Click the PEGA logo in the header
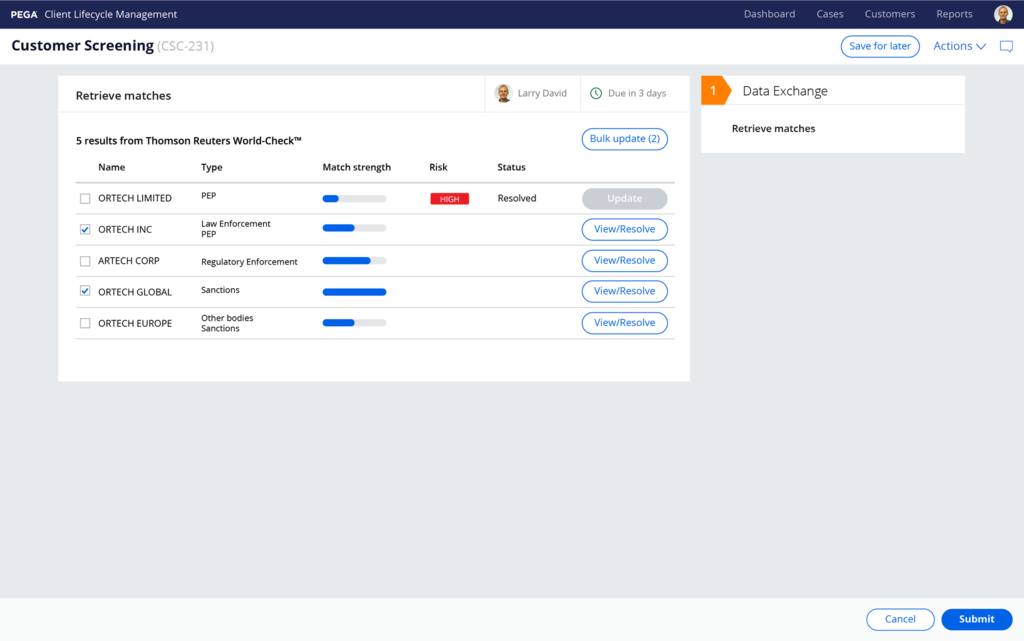Image resolution: width=1024 pixels, height=641 pixels. [x=24, y=14]
